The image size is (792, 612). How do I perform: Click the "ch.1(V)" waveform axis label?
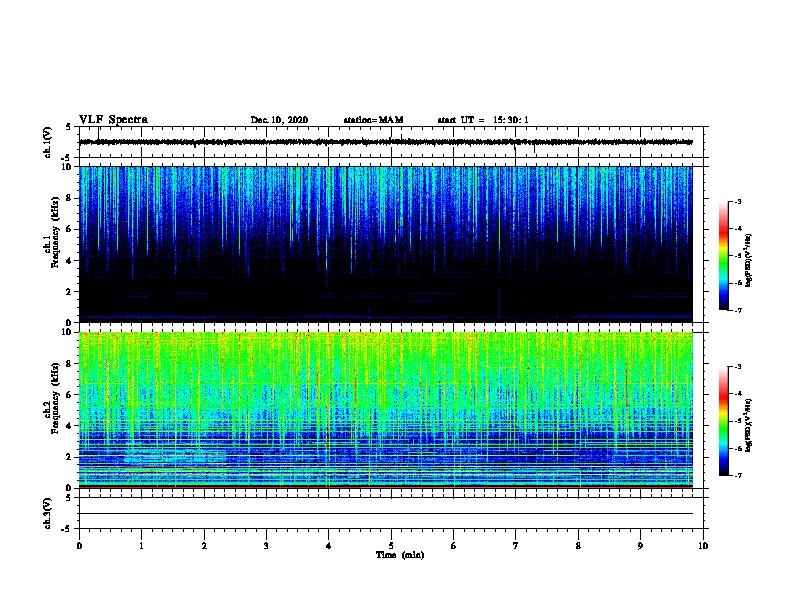coord(47,142)
